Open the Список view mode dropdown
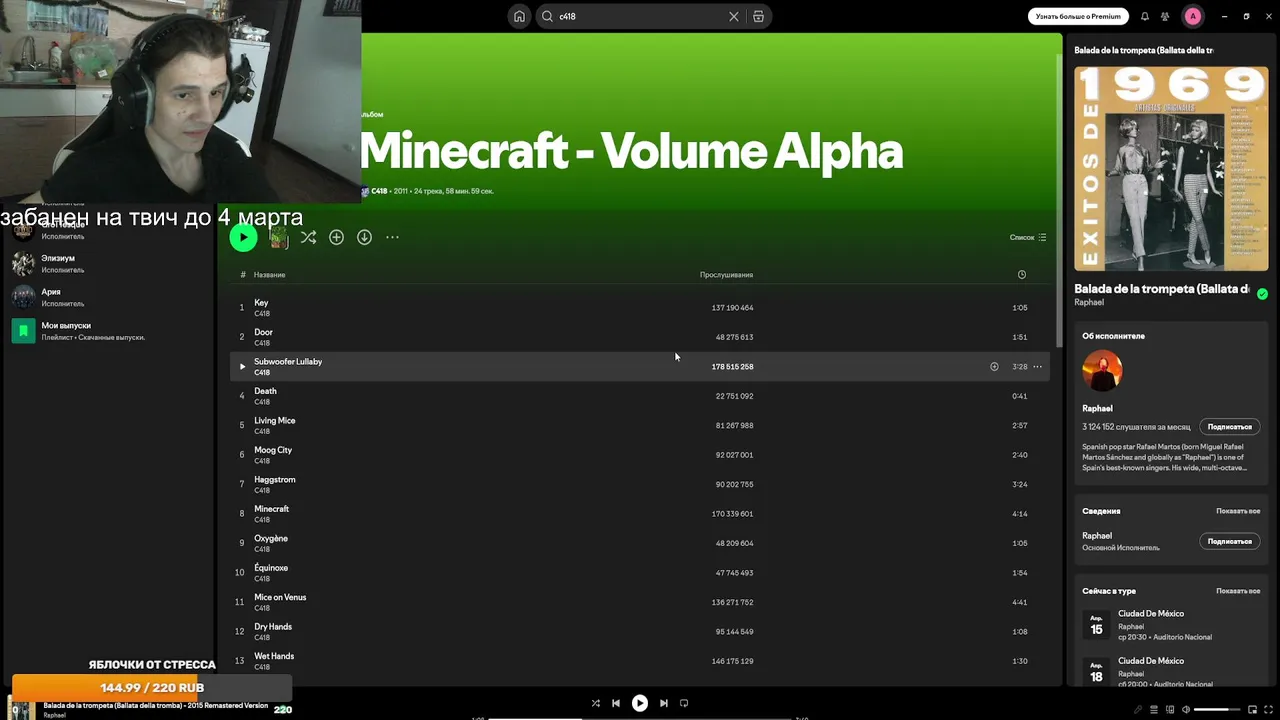The height and width of the screenshot is (720, 1280). click(1028, 237)
